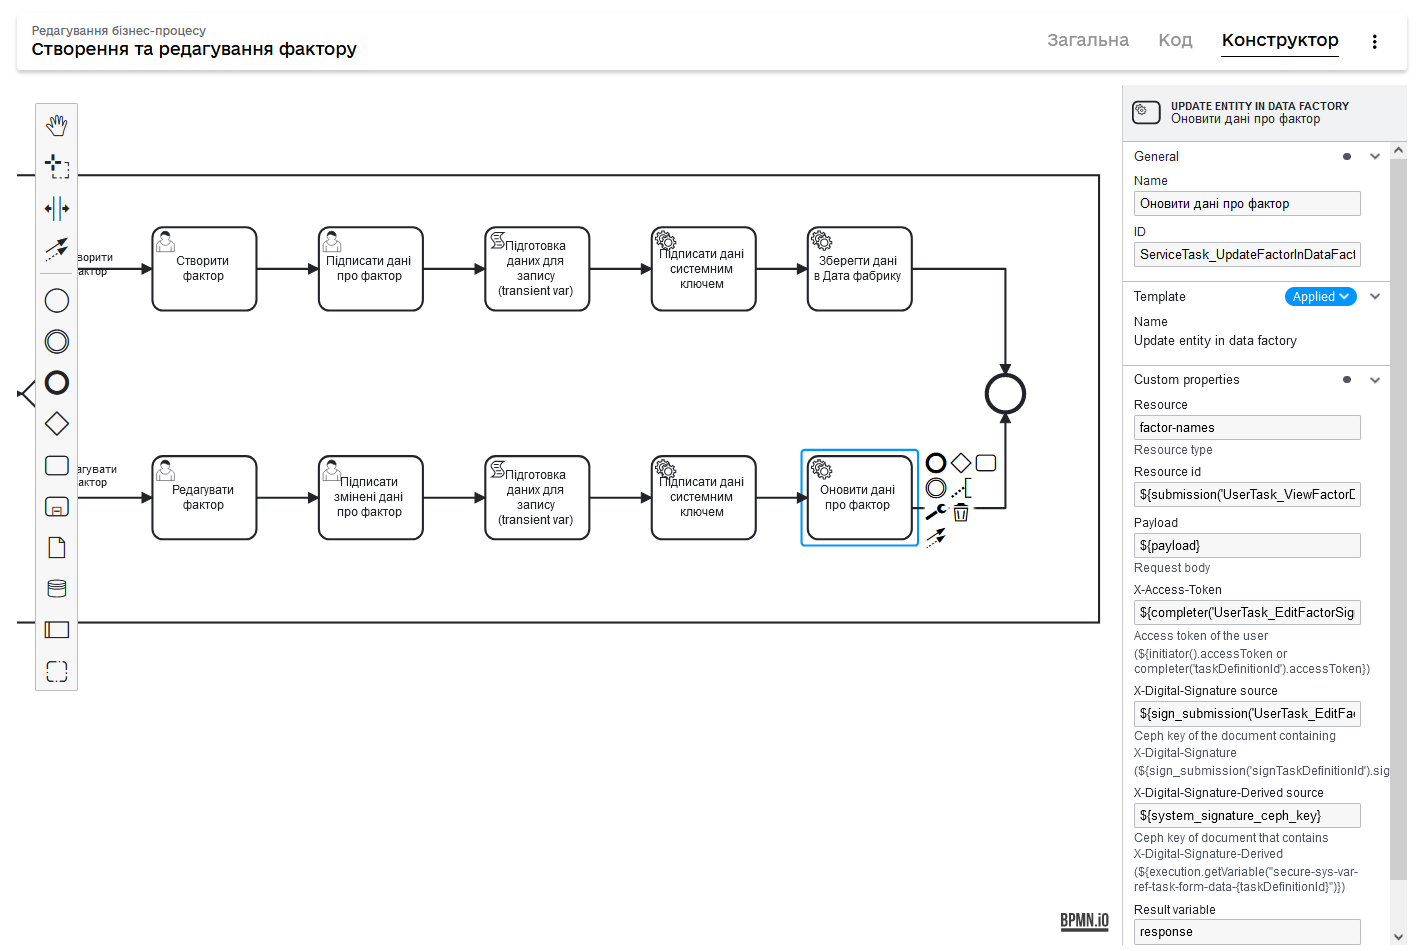Append text annotation from context pad
This screenshot has height=951, width=1423.
(x=961, y=488)
